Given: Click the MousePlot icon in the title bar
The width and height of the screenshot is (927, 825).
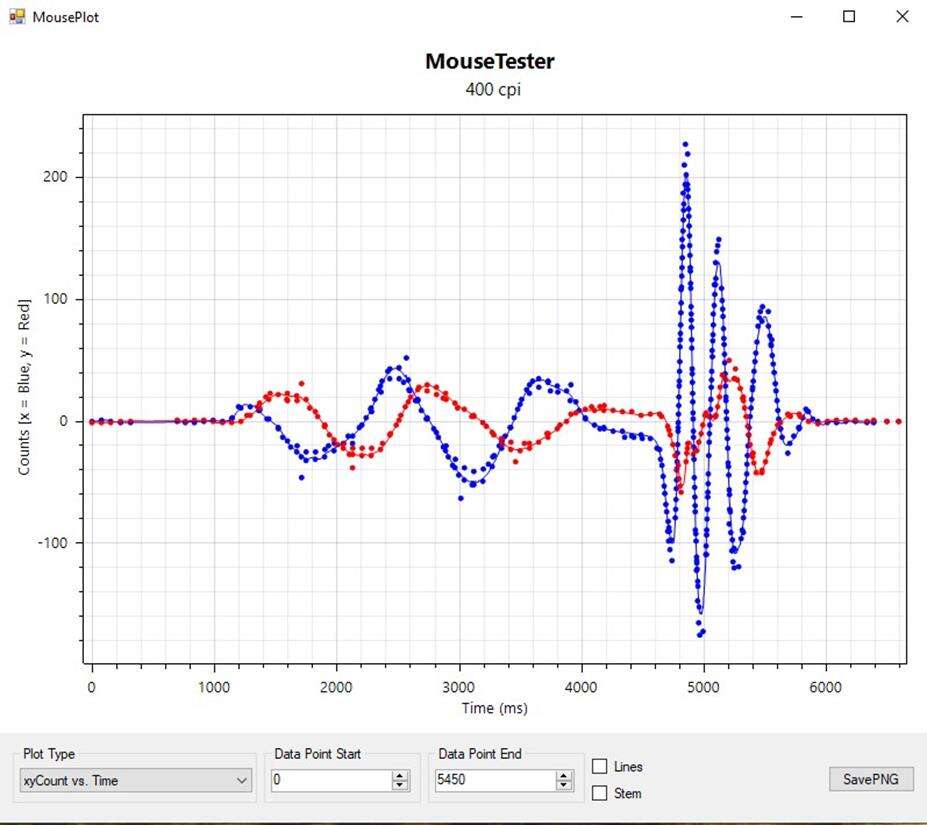Looking at the screenshot, I should pyautogui.click(x=16, y=16).
